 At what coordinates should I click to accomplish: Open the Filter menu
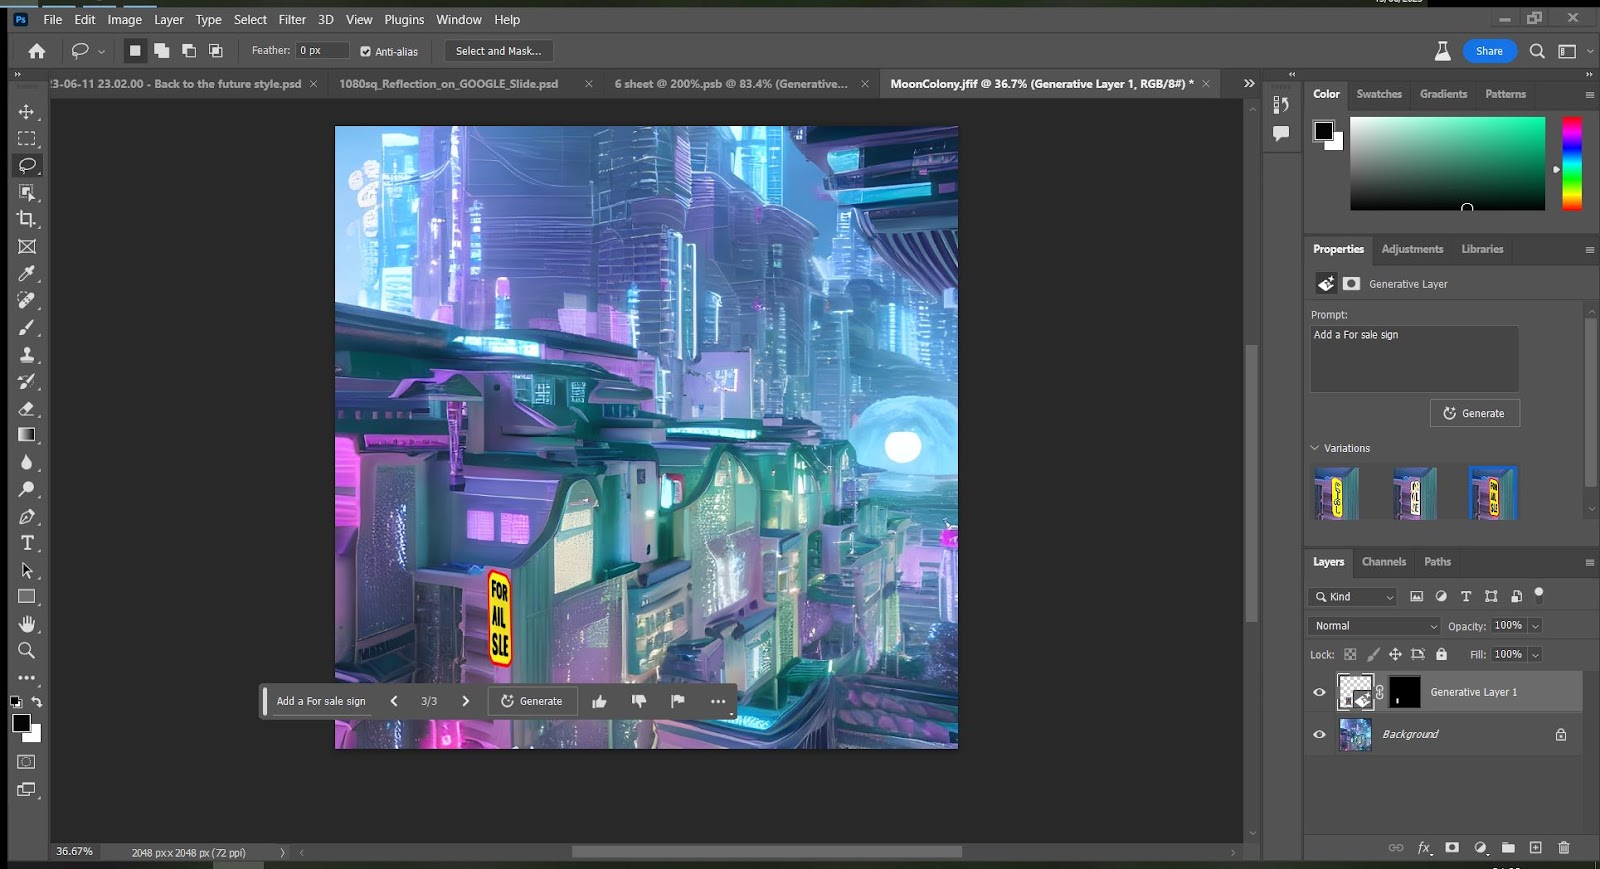click(292, 19)
